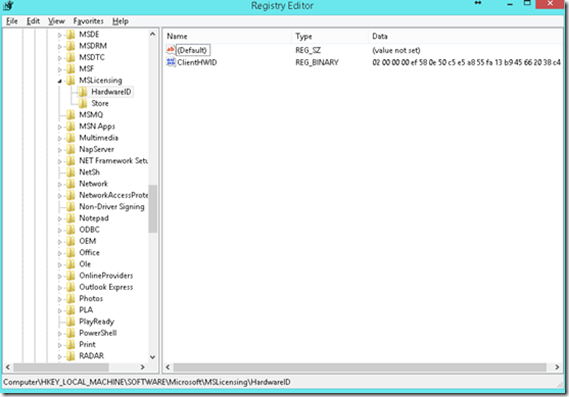Image resolution: width=569 pixels, height=397 pixels.
Task: Expand the MSDE tree node
Action: (x=60, y=35)
